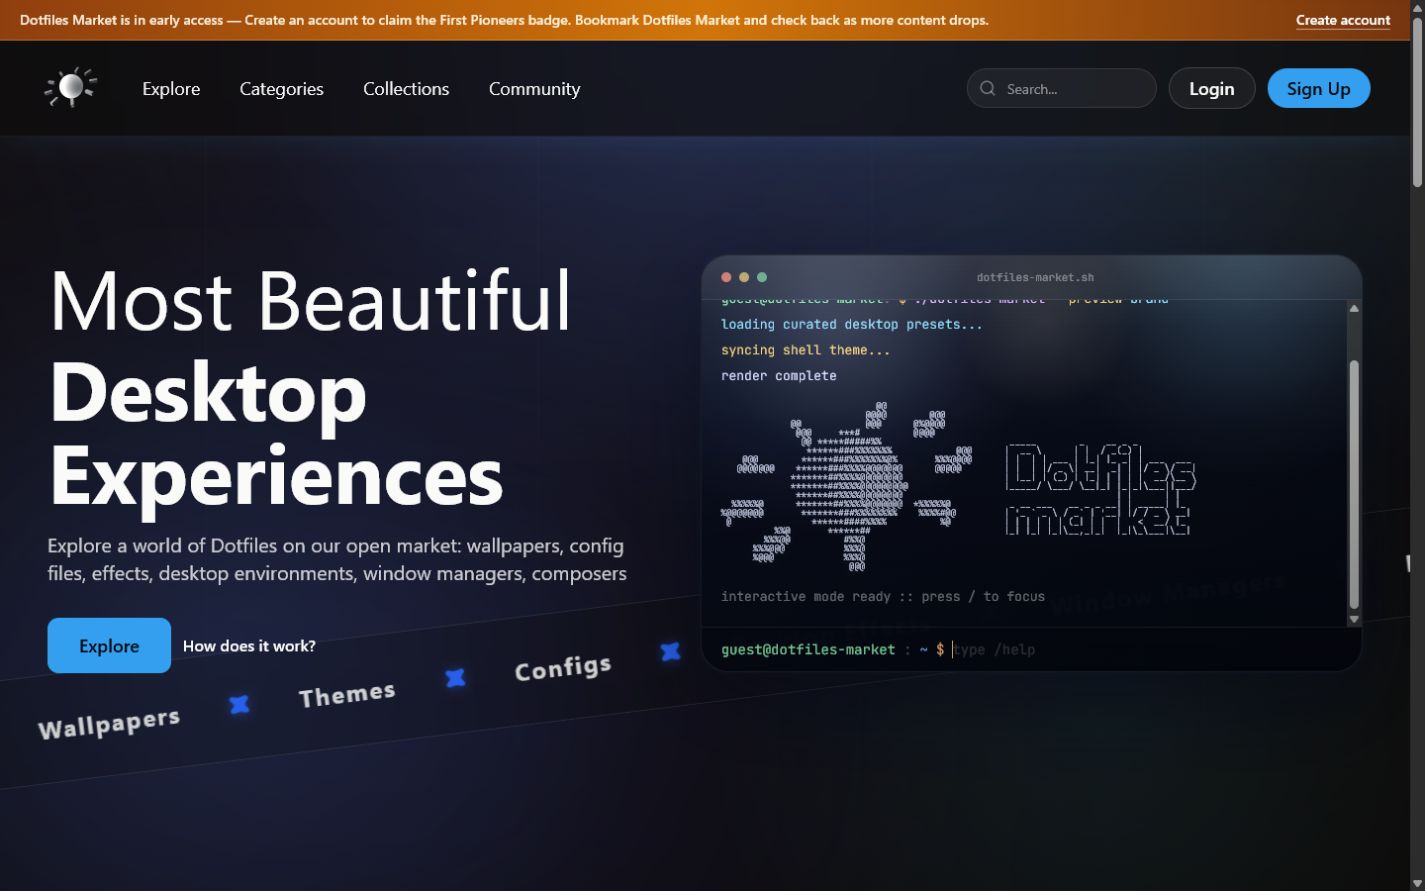This screenshot has height=891, width=1425.
Task: Click the terminal scrollbar thumb
Action: 1354,484
